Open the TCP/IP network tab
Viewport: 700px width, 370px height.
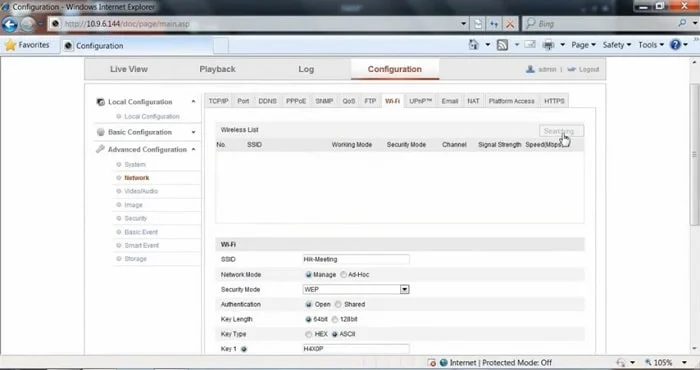218,101
